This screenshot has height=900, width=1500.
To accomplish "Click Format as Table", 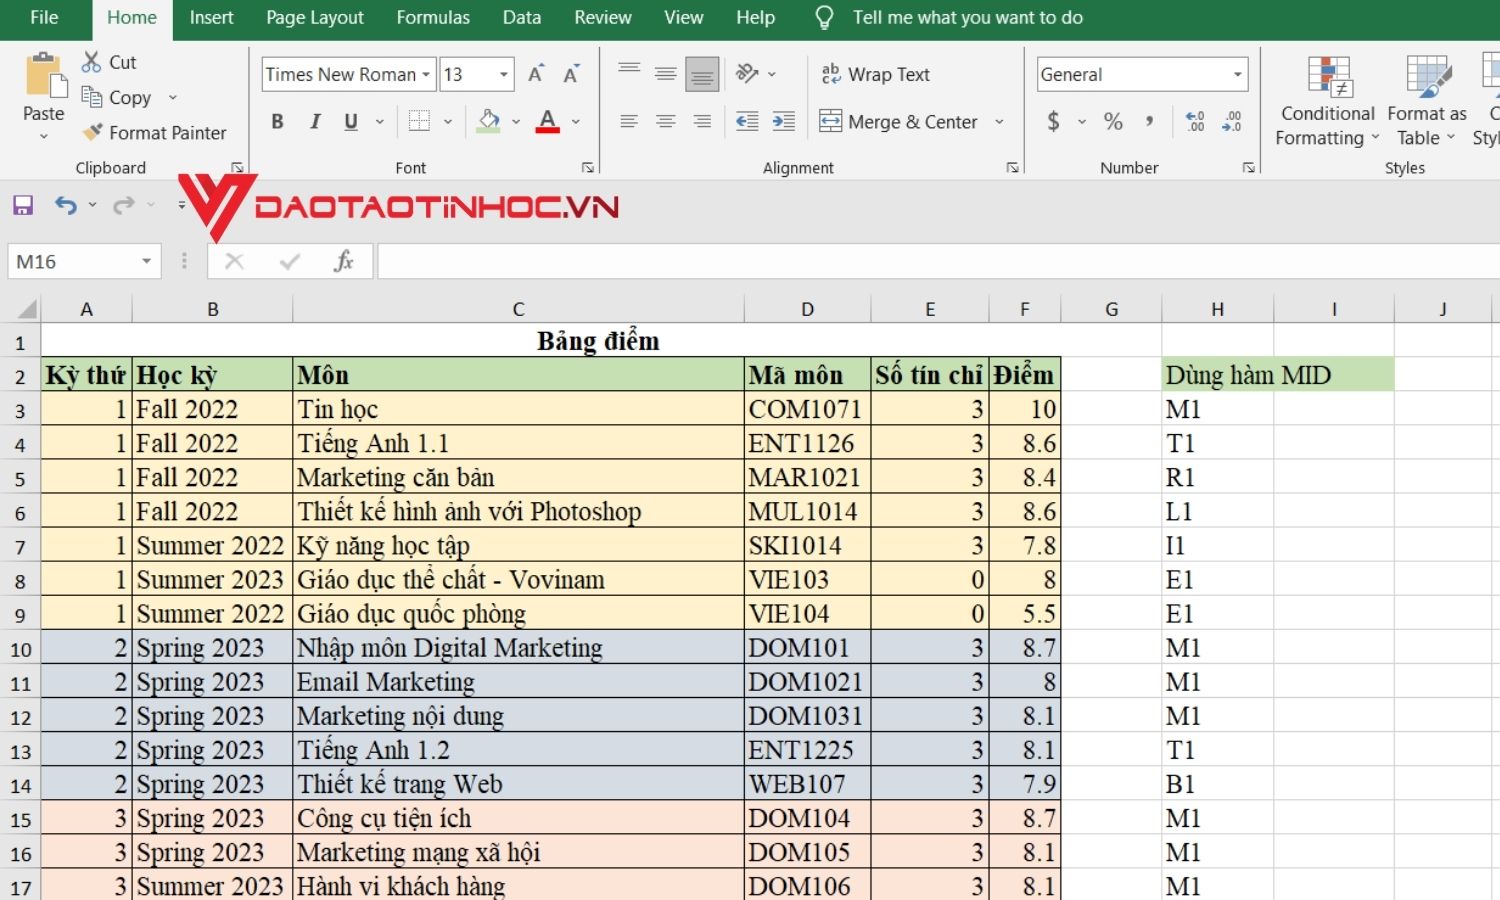I will [1425, 100].
